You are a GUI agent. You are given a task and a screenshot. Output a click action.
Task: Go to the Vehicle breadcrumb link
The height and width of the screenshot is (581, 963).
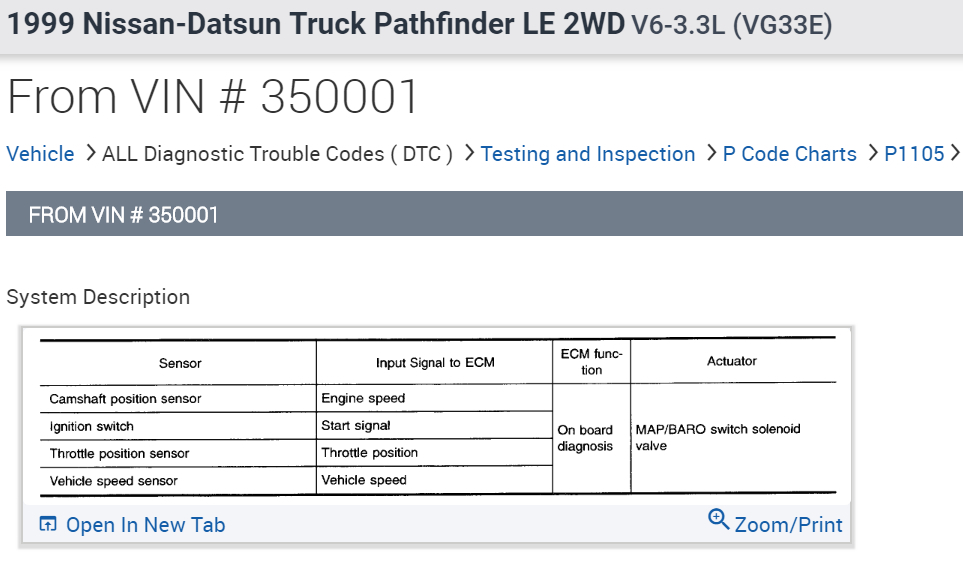(x=40, y=154)
